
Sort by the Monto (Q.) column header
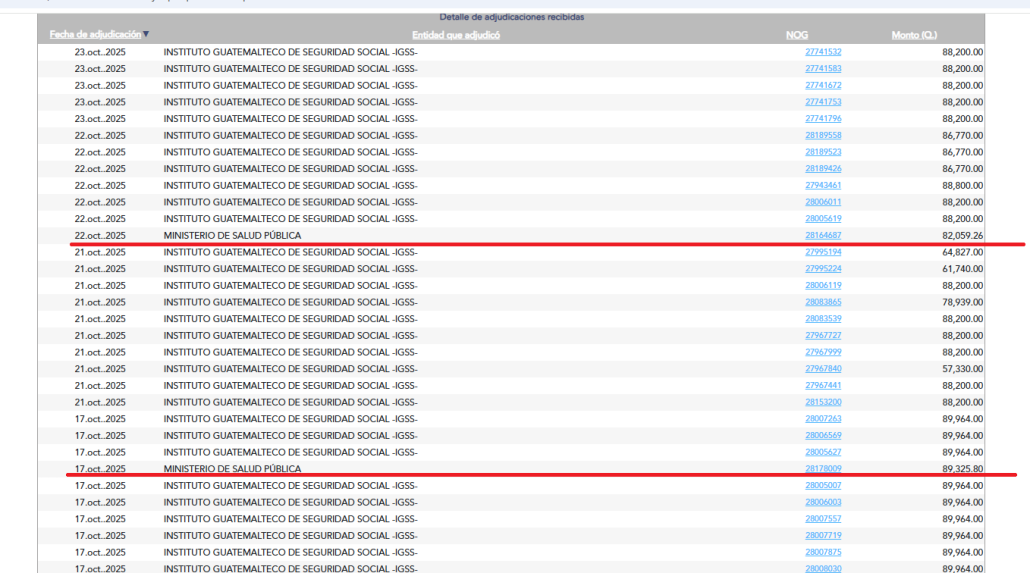(914, 35)
